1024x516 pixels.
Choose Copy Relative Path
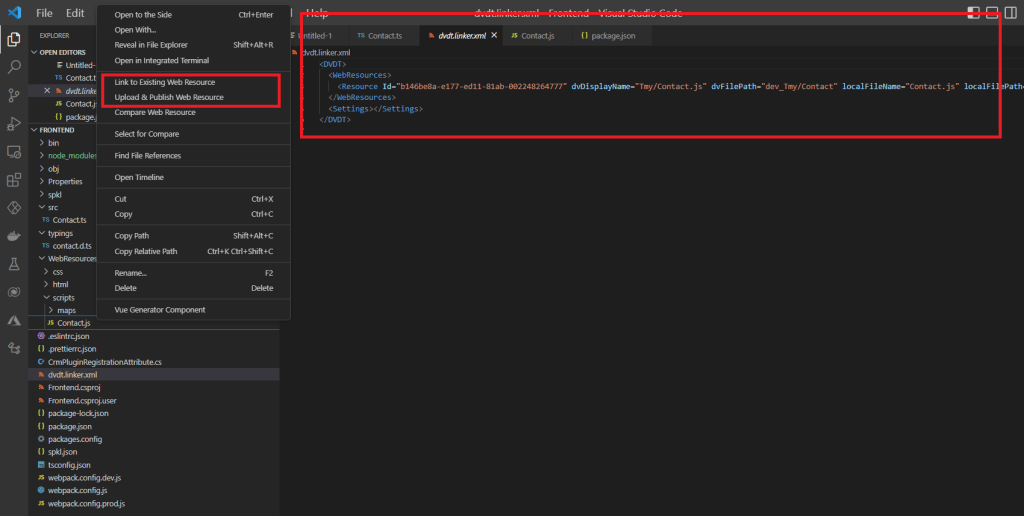click(x=194, y=251)
